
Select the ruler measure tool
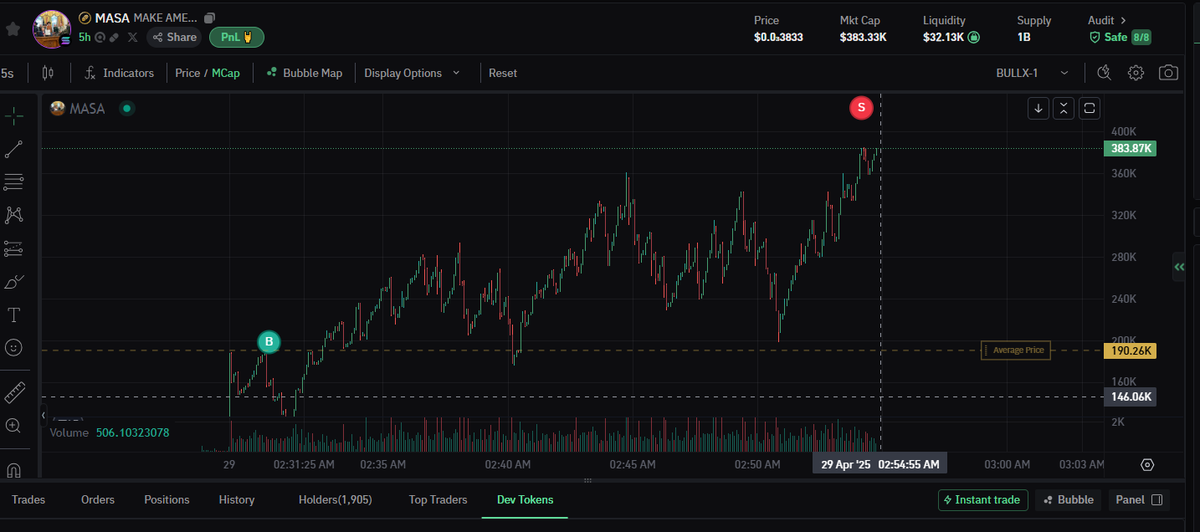14,392
